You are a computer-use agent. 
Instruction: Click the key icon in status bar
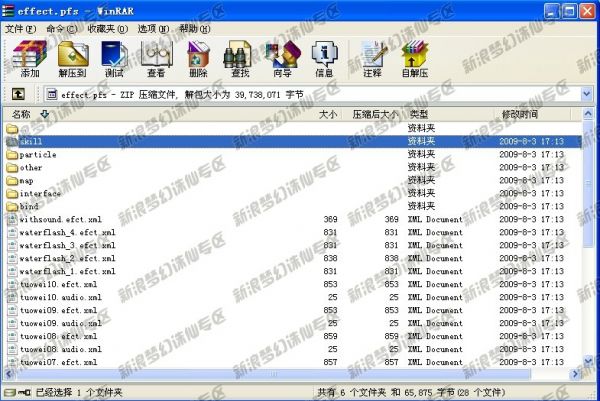(24, 393)
